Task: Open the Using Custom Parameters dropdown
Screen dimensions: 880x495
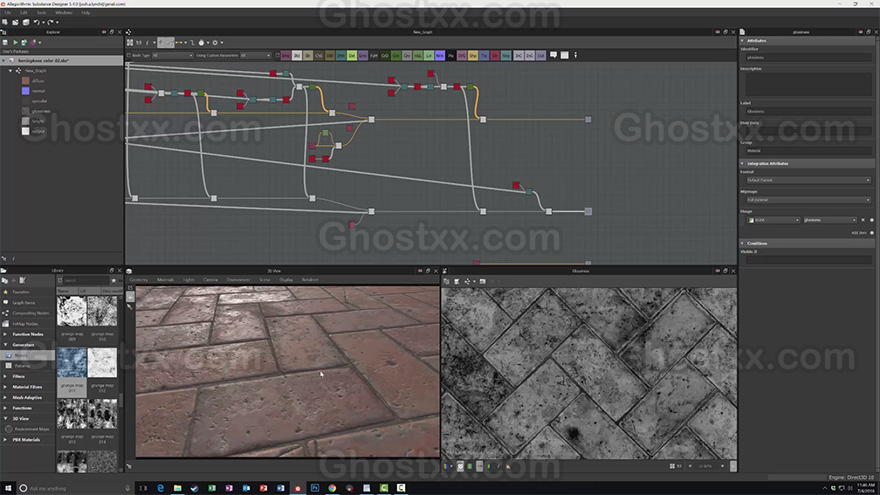Action: 256,56
